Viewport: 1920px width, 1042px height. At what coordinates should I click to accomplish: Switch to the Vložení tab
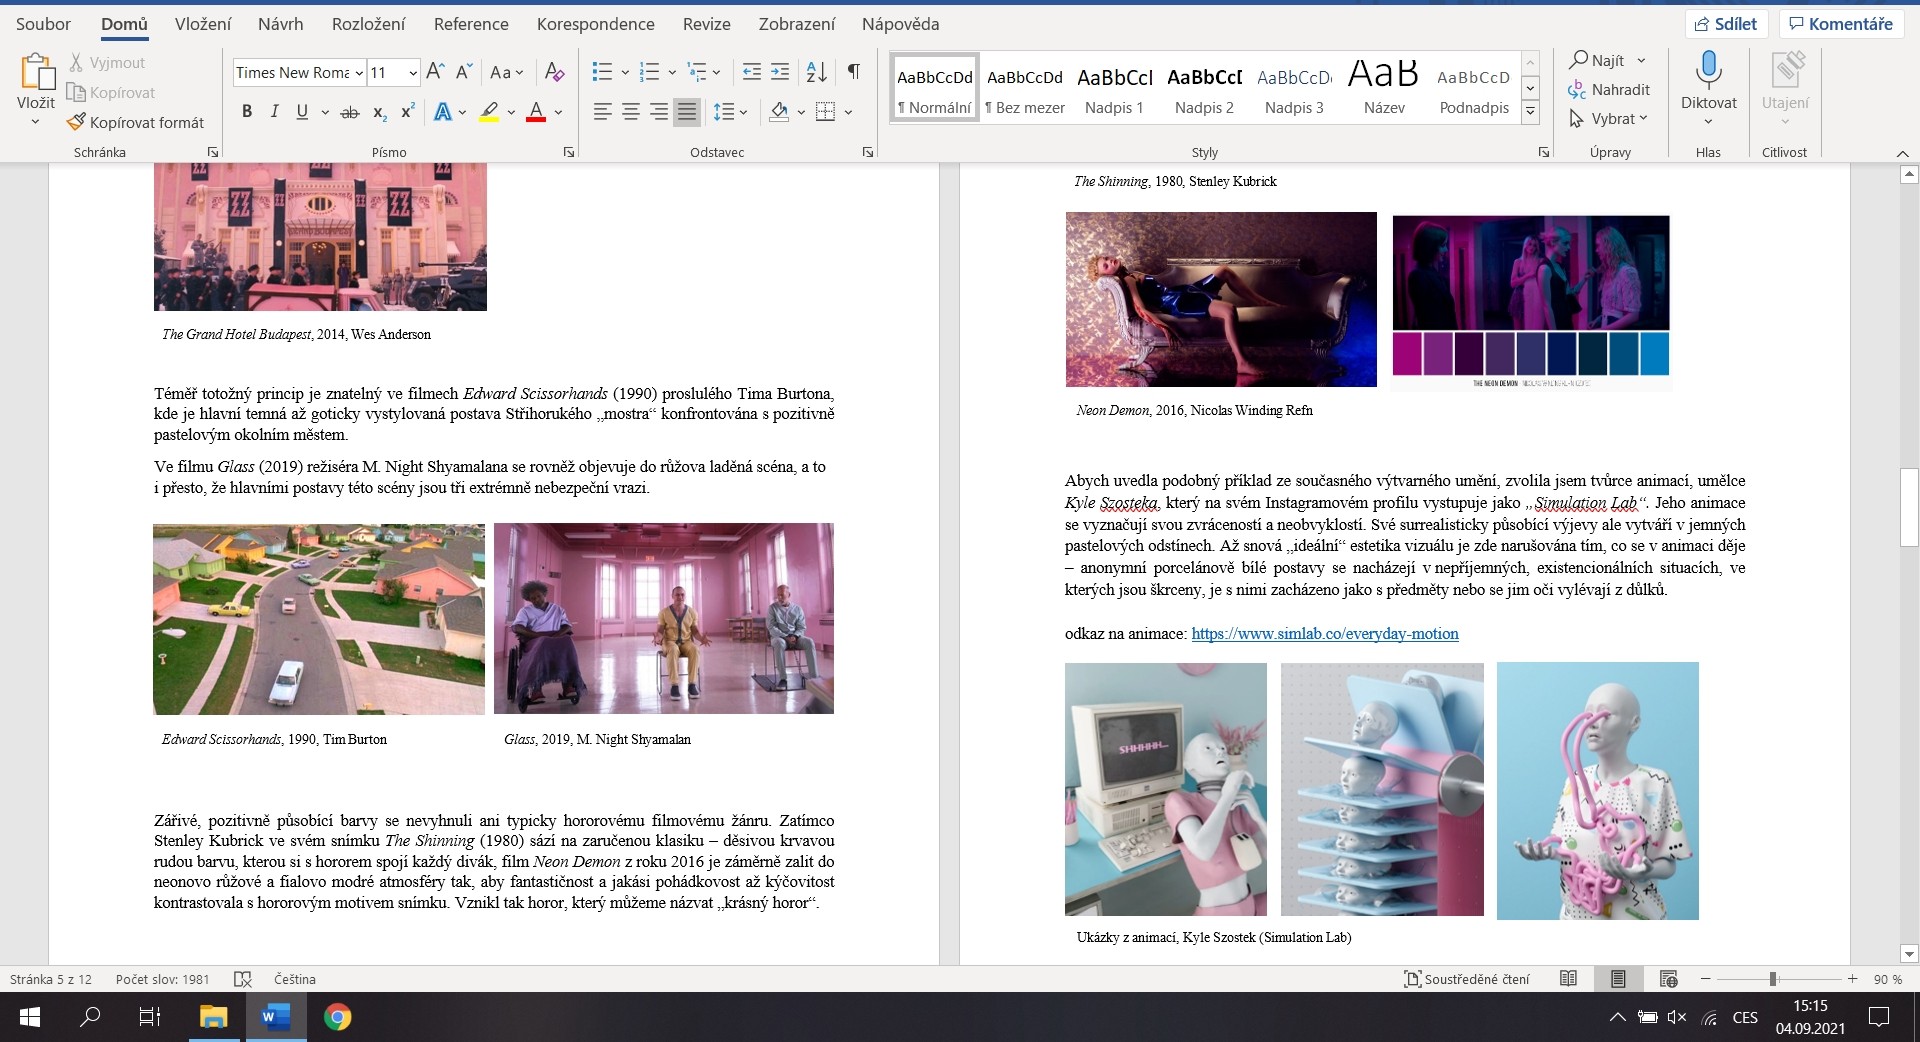coord(203,24)
